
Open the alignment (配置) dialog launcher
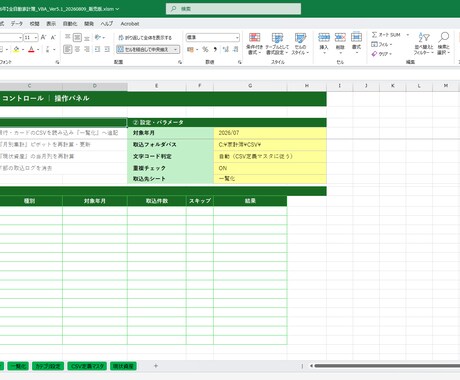180,62
